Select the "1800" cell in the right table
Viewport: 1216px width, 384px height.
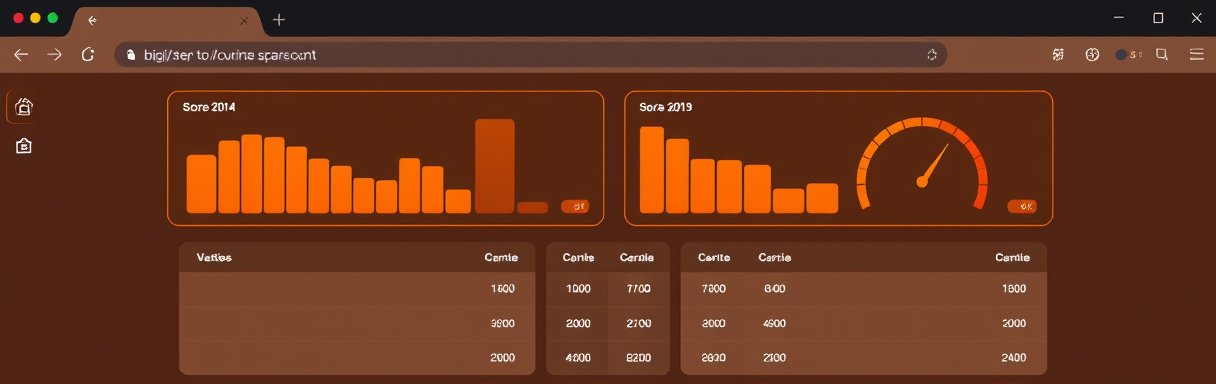[1013, 289]
